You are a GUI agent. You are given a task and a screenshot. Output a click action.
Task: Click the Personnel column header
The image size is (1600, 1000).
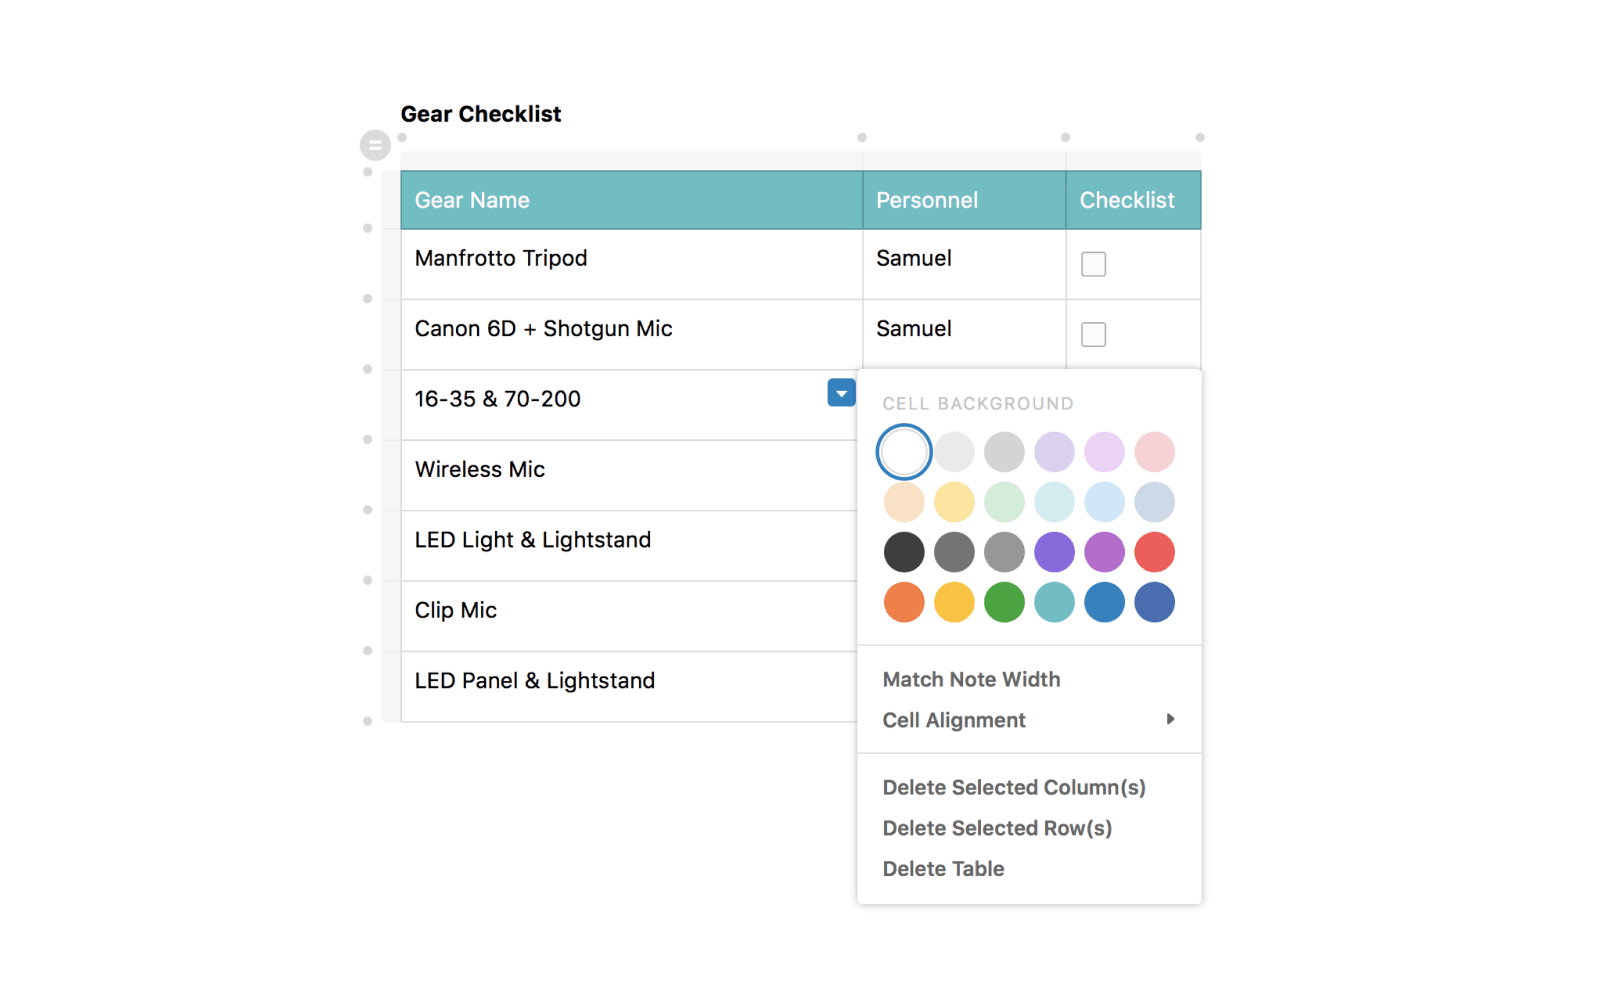tap(963, 200)
